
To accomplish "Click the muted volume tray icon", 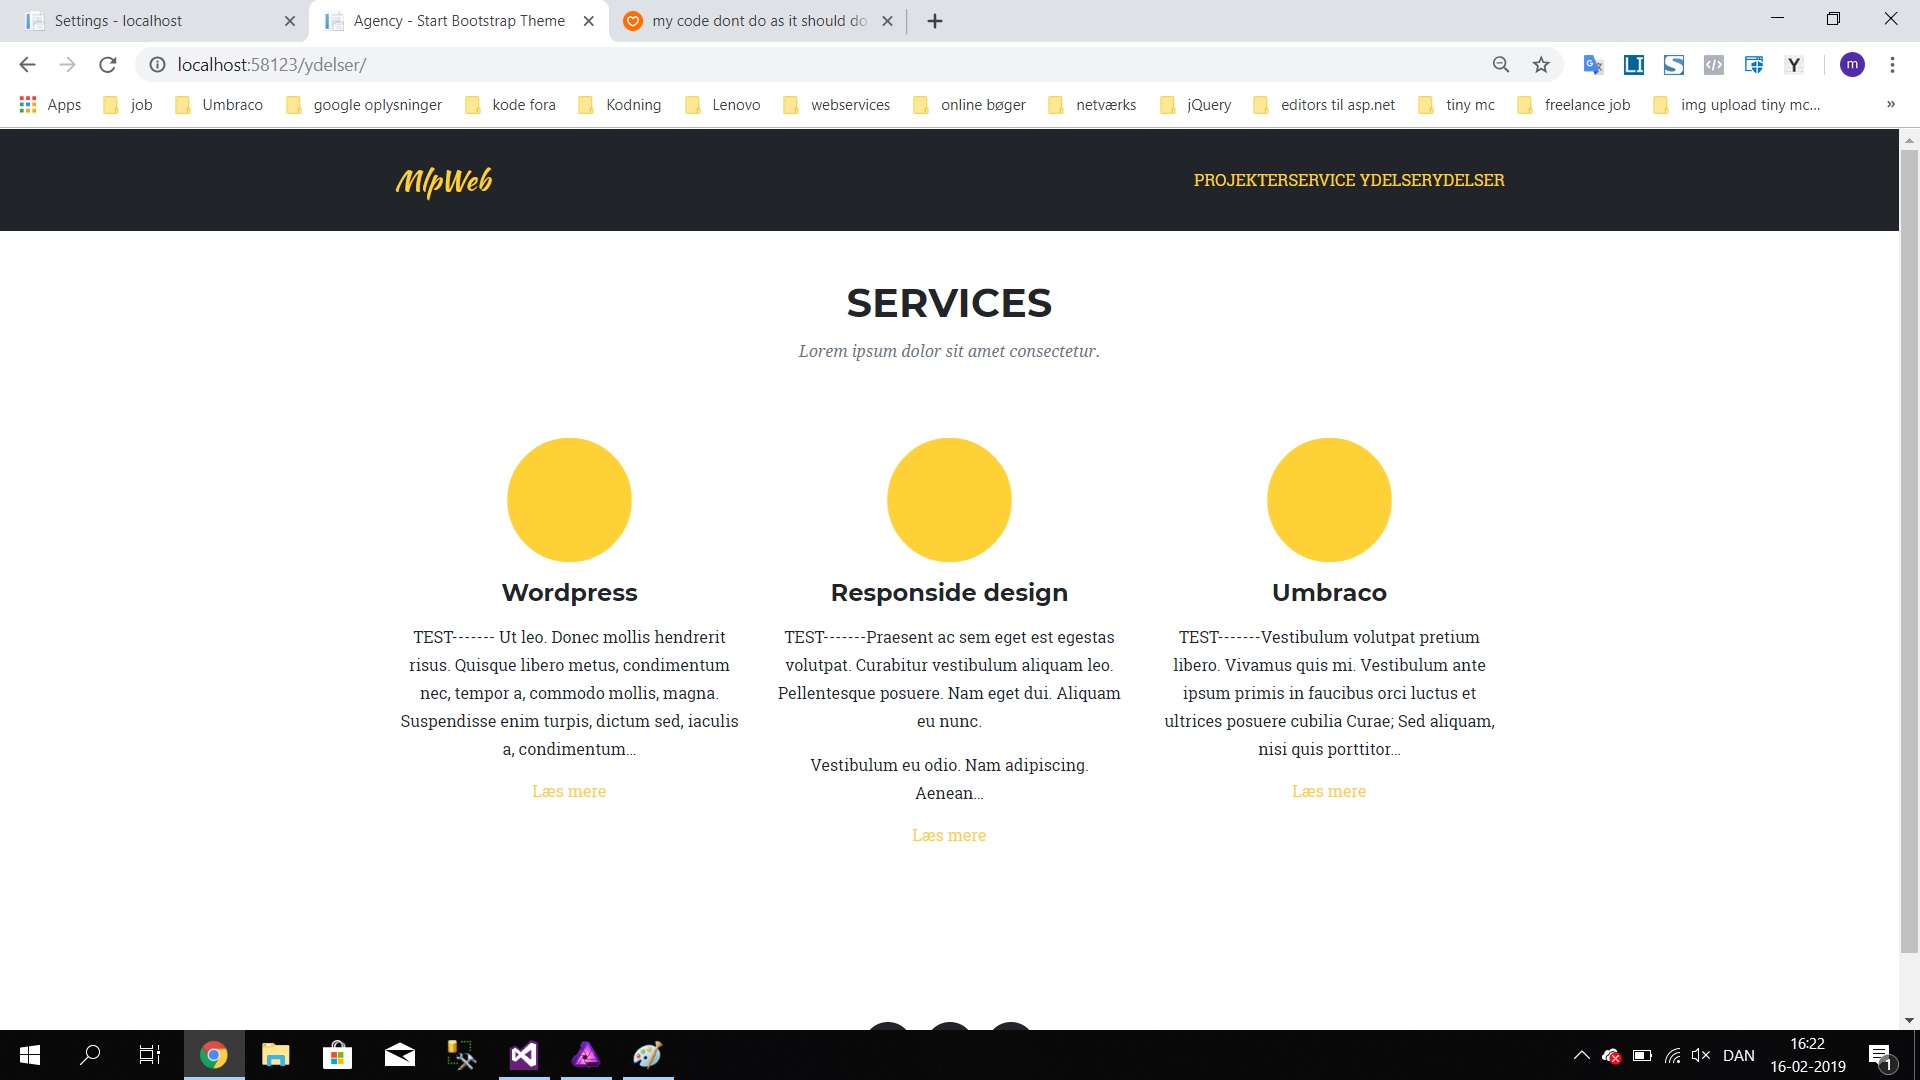I will (1701, 1056).
